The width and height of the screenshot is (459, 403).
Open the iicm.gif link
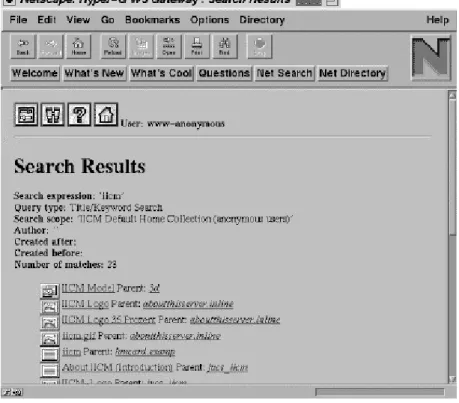click(x=79, y=335)
